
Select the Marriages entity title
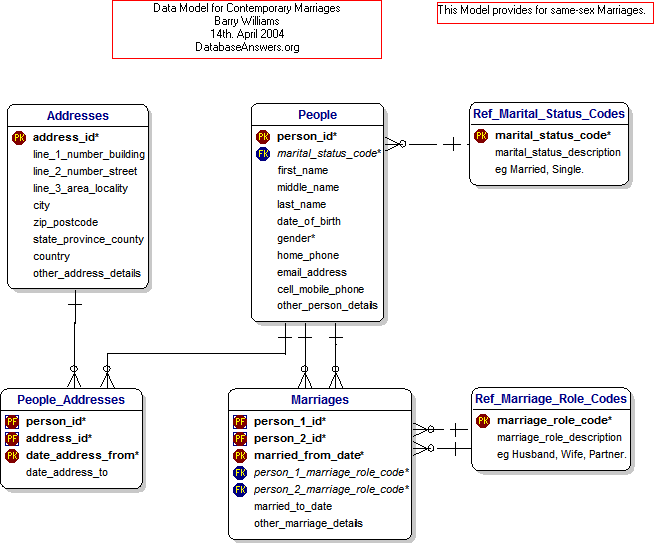(x=320, y=400)
